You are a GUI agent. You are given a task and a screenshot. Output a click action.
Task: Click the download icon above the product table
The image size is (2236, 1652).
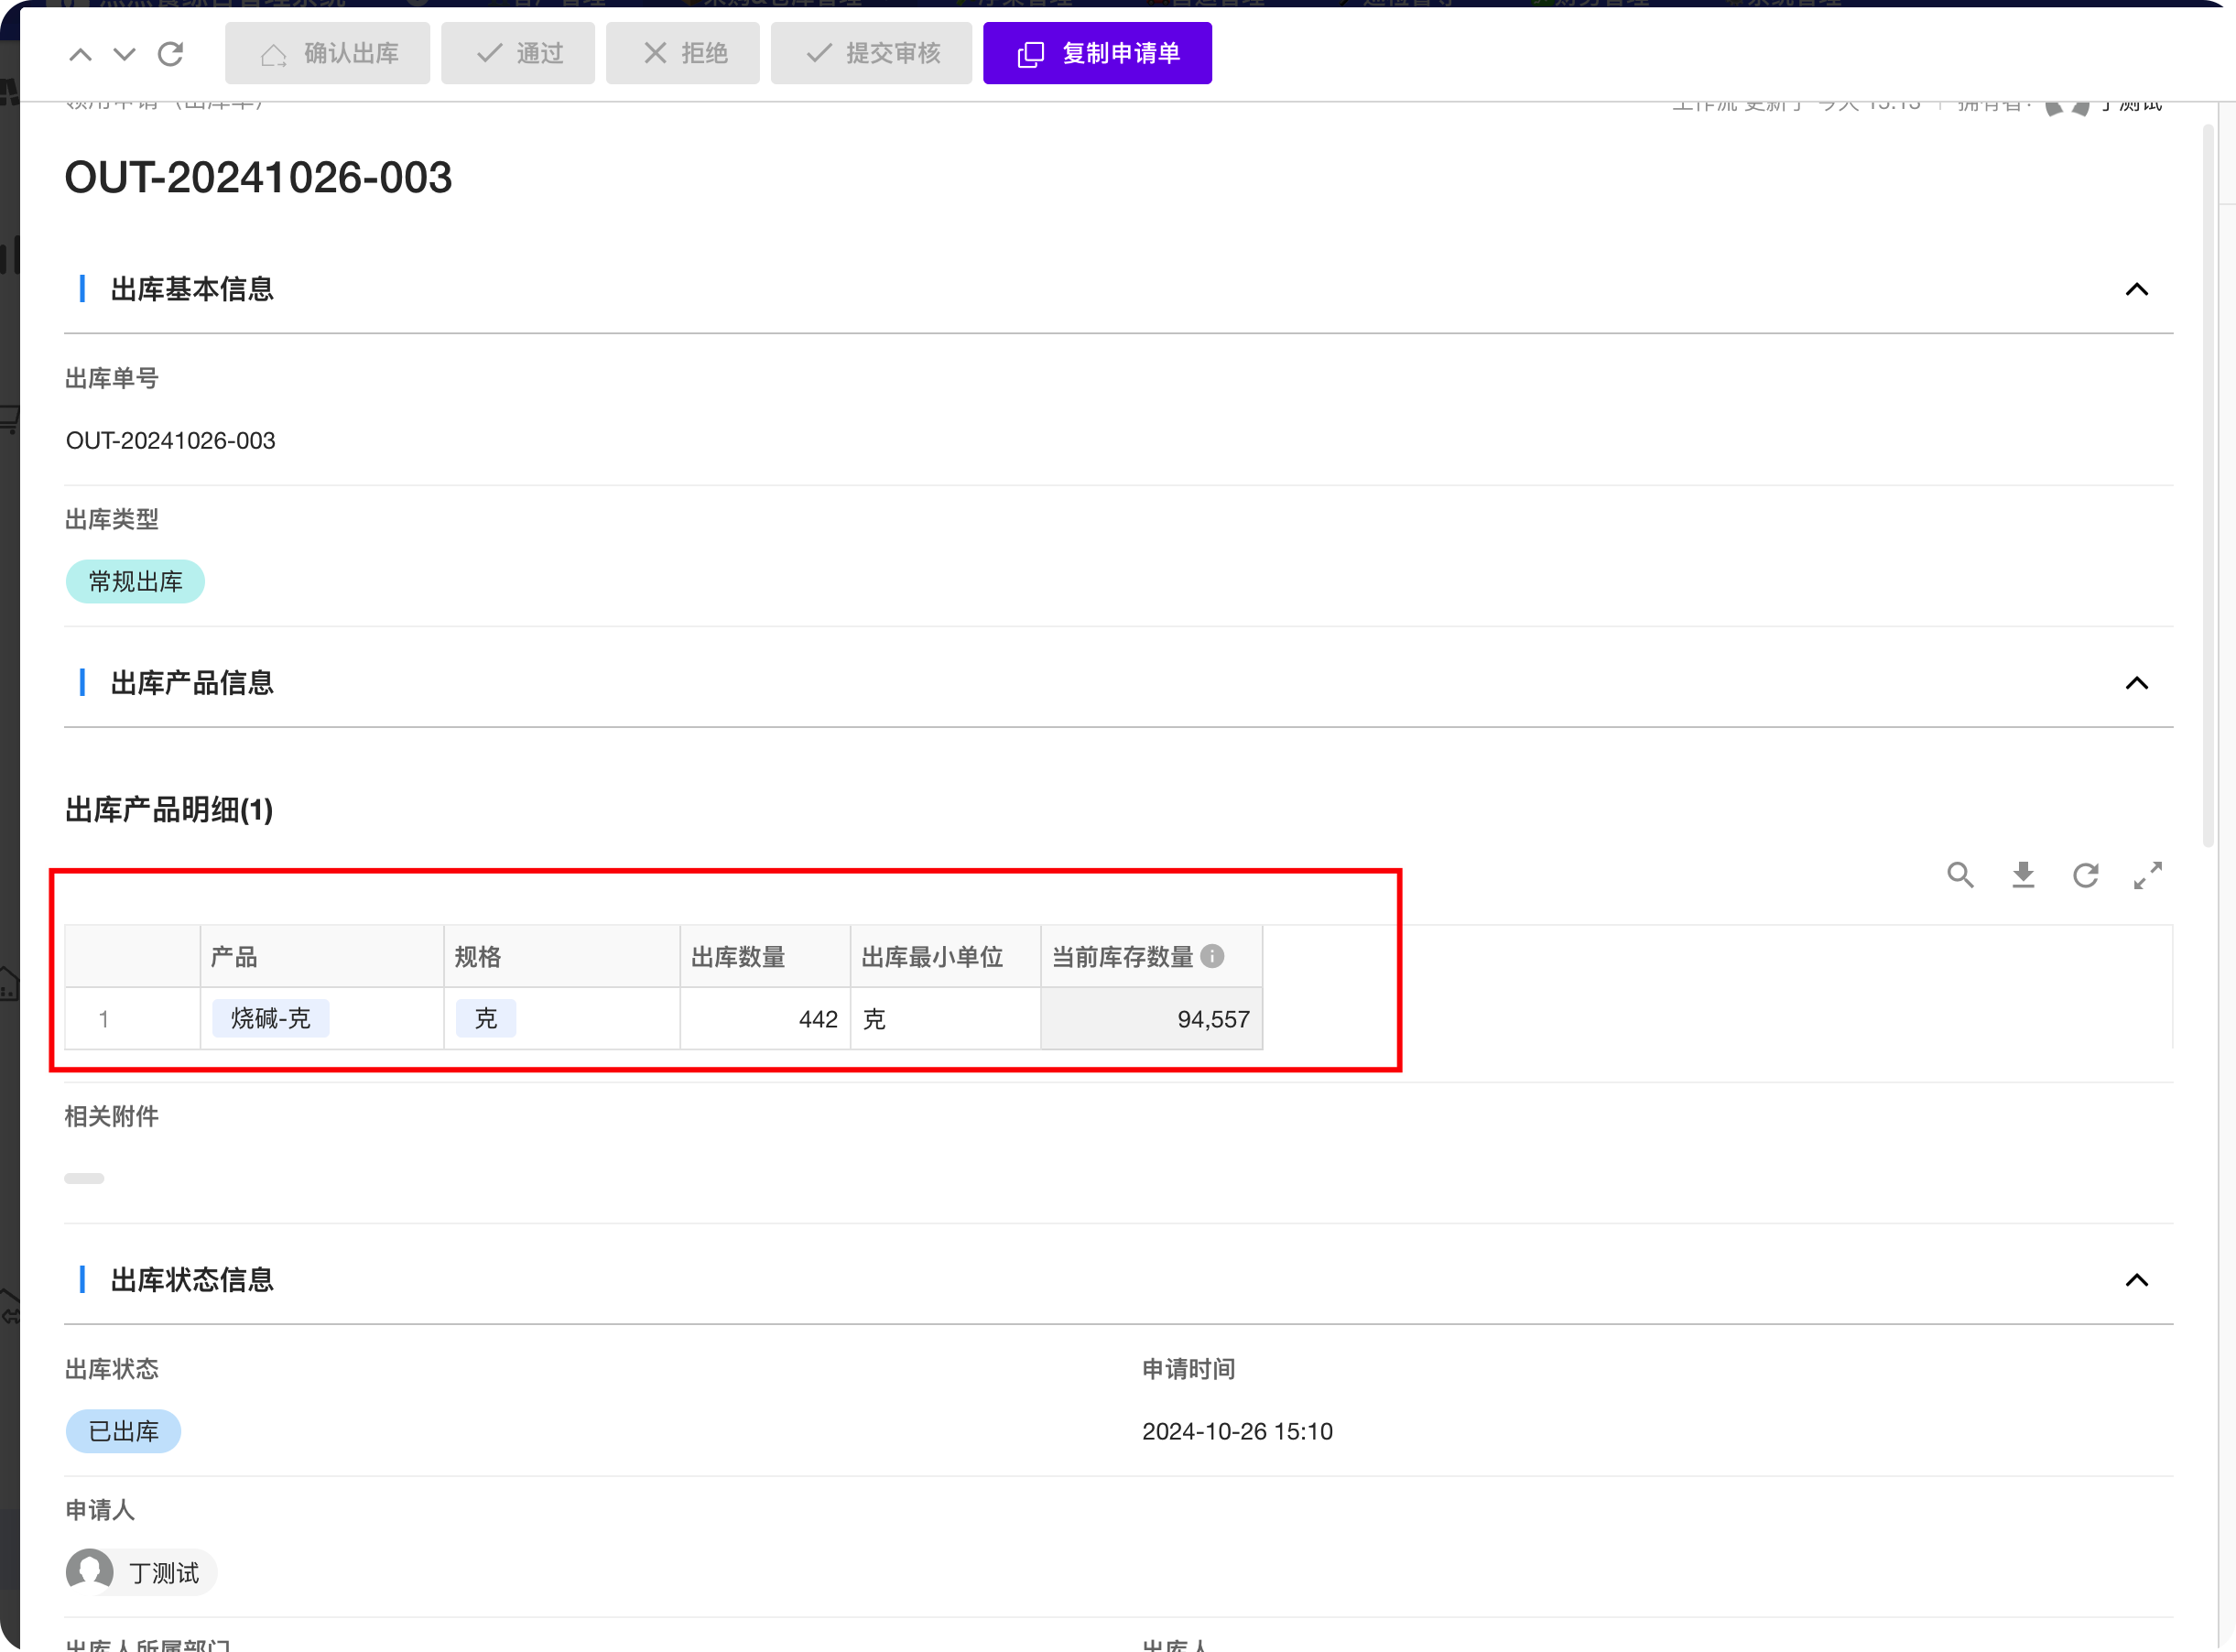(2023, 876)
